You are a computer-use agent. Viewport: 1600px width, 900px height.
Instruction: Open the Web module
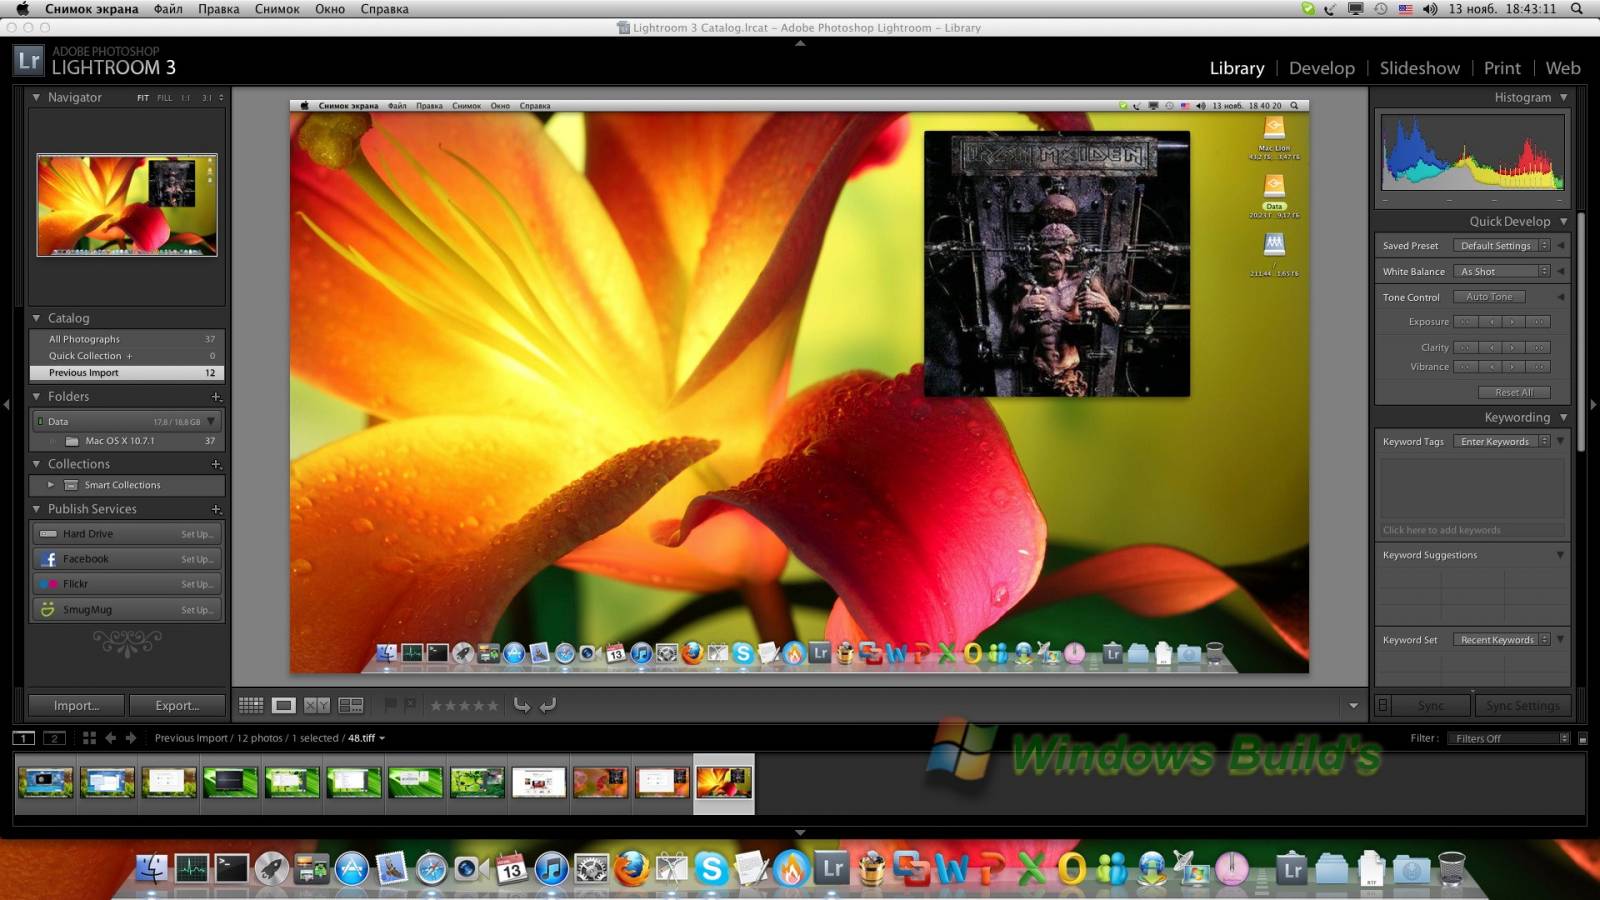point(1563,68)
